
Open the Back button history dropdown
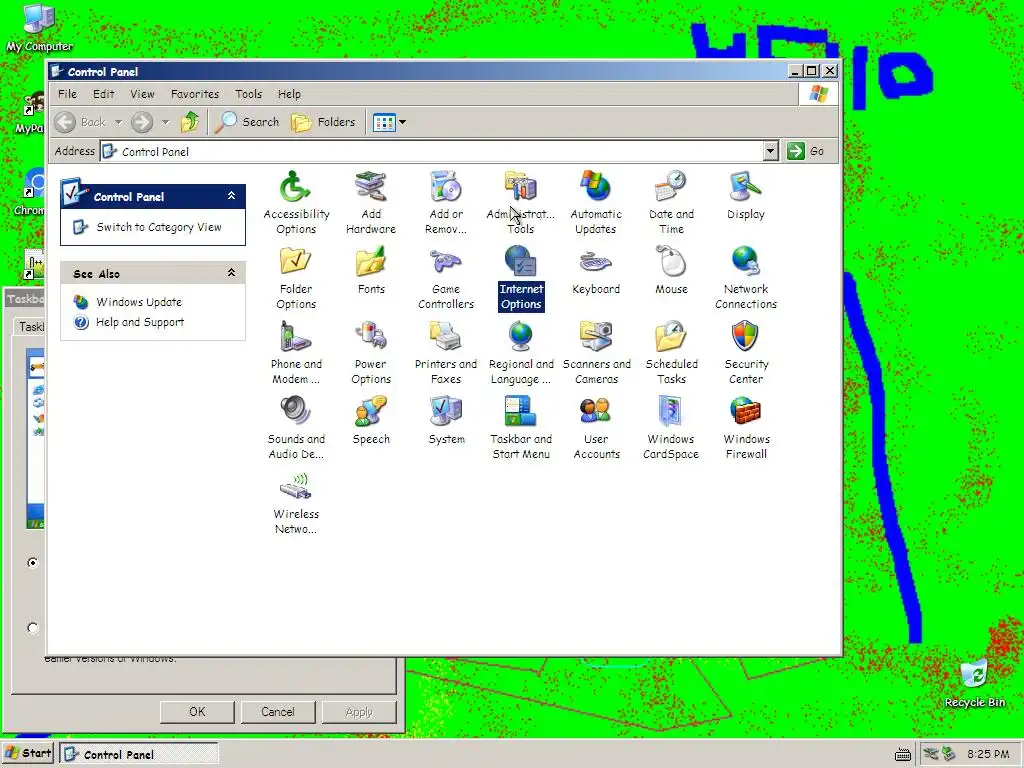[x=118, y=122]
